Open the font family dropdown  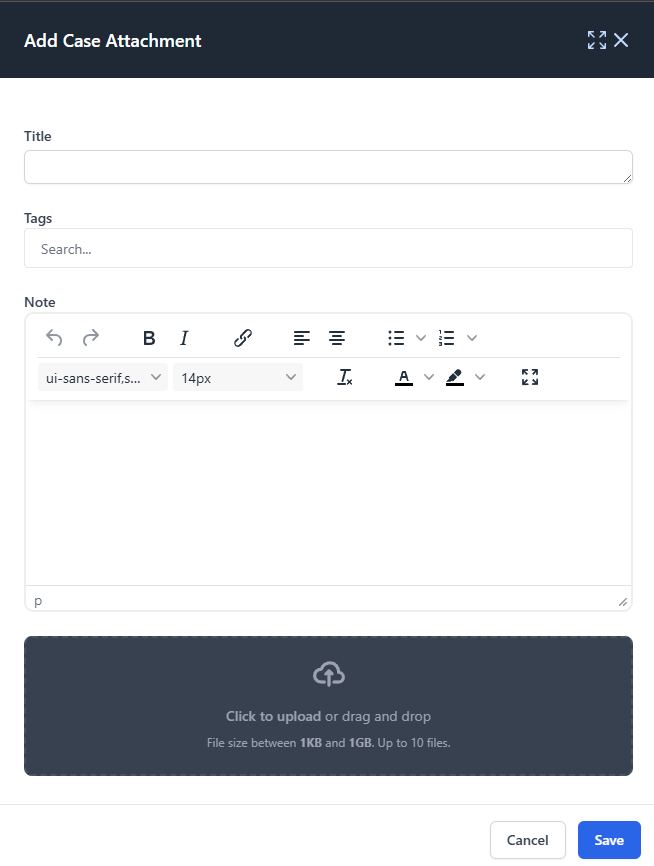[103, 378]
